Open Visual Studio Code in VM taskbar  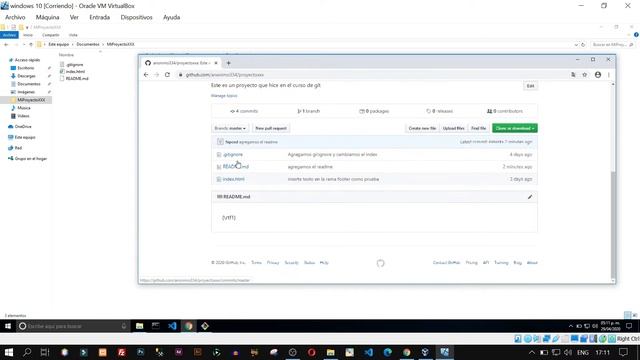172,326
